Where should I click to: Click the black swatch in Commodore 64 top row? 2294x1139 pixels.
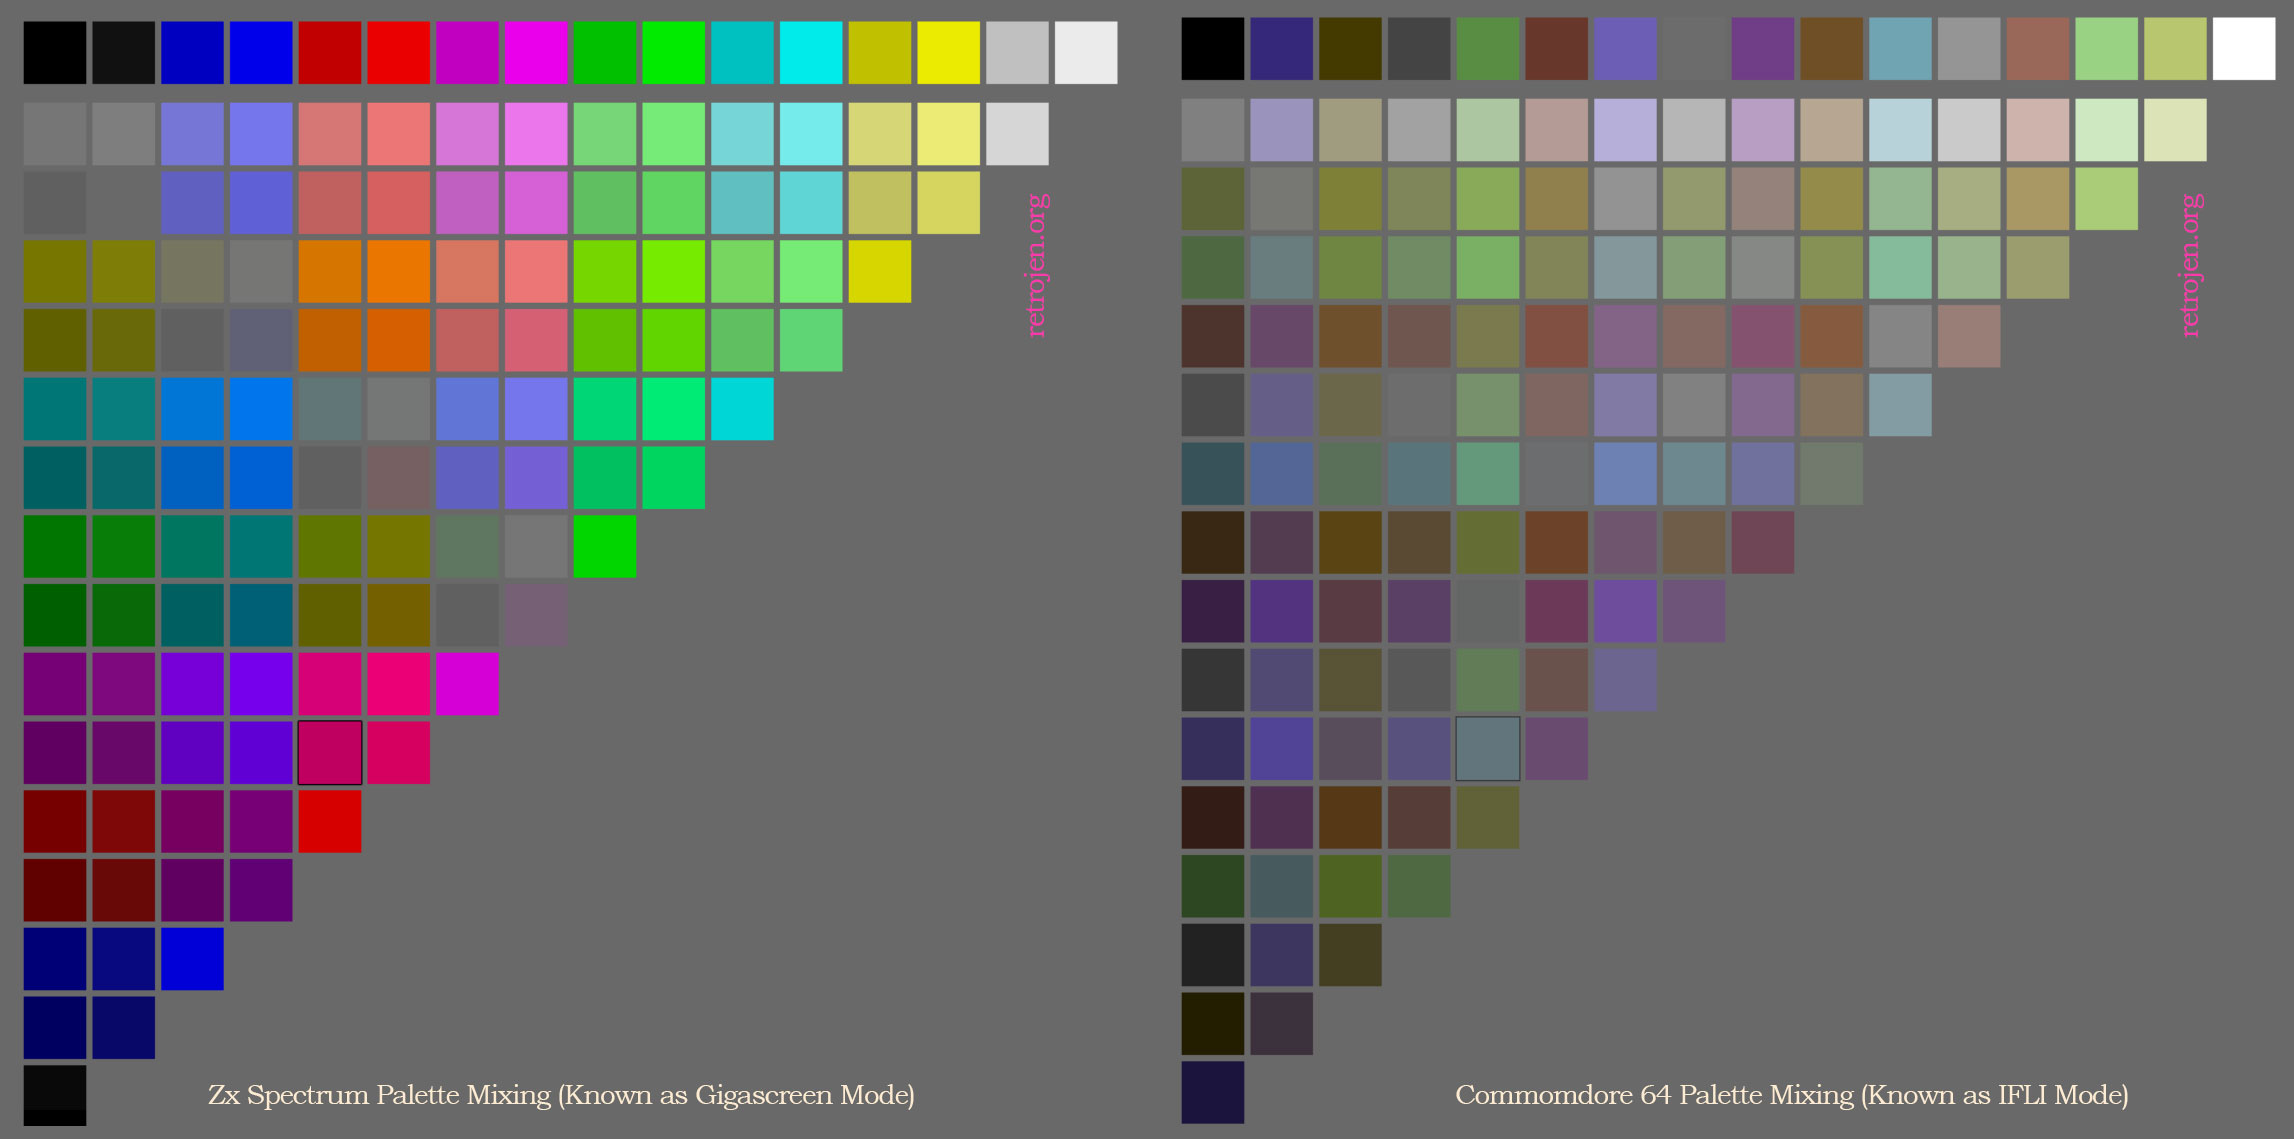pyautogui.click(x=1213, y=49)
